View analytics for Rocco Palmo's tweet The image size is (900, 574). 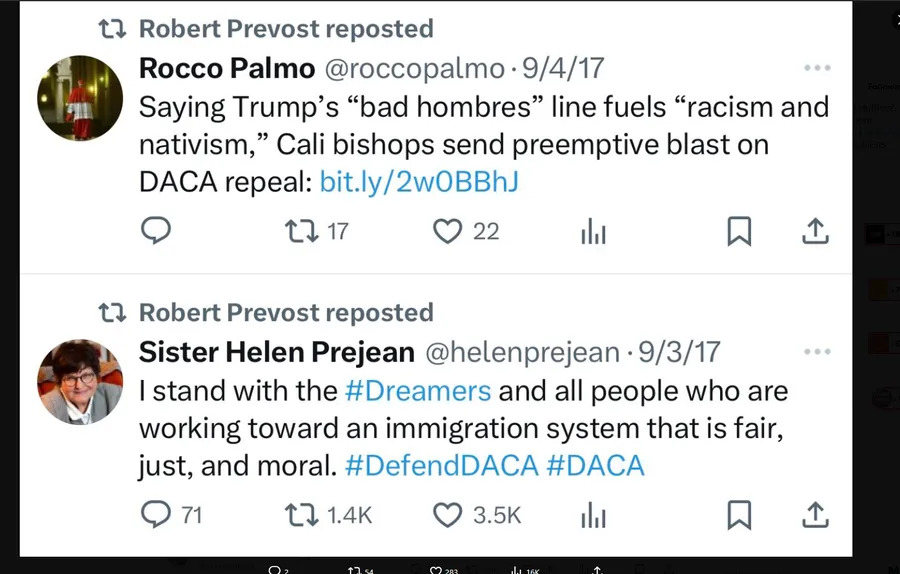[593, 232]
